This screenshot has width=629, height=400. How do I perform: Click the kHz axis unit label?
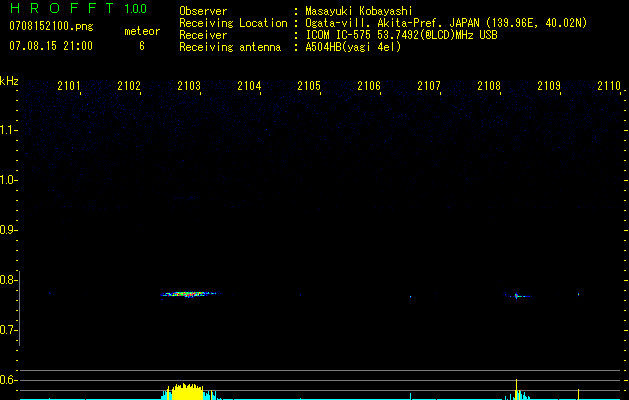coord(9,81)
